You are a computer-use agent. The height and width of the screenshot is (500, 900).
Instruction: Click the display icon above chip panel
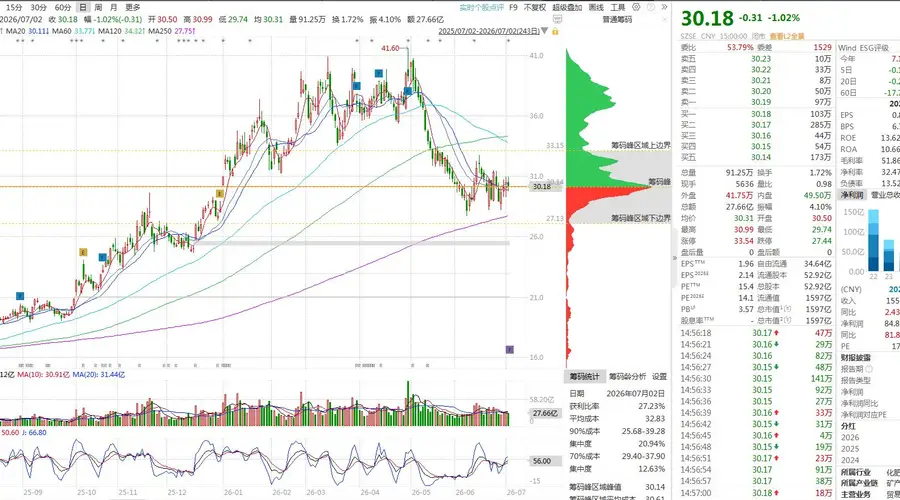coord(557,20)
